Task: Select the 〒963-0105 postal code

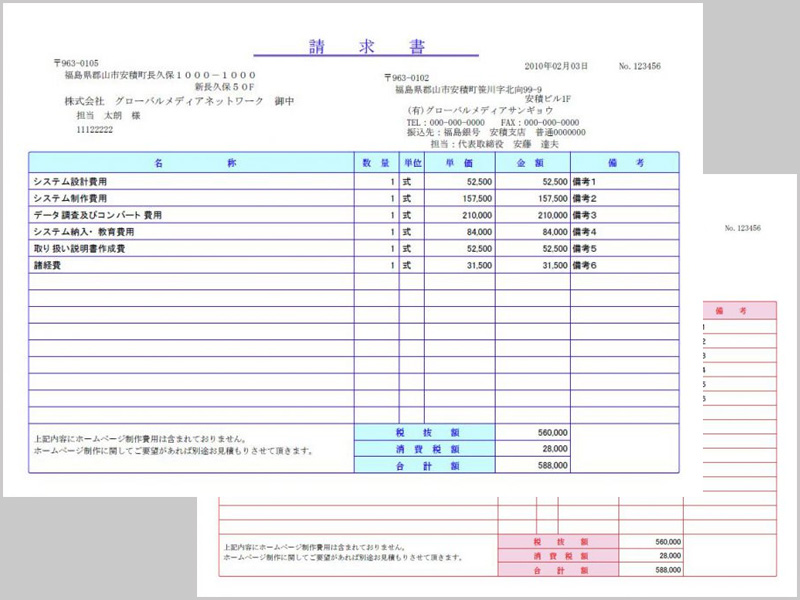Action: (76, 63)
